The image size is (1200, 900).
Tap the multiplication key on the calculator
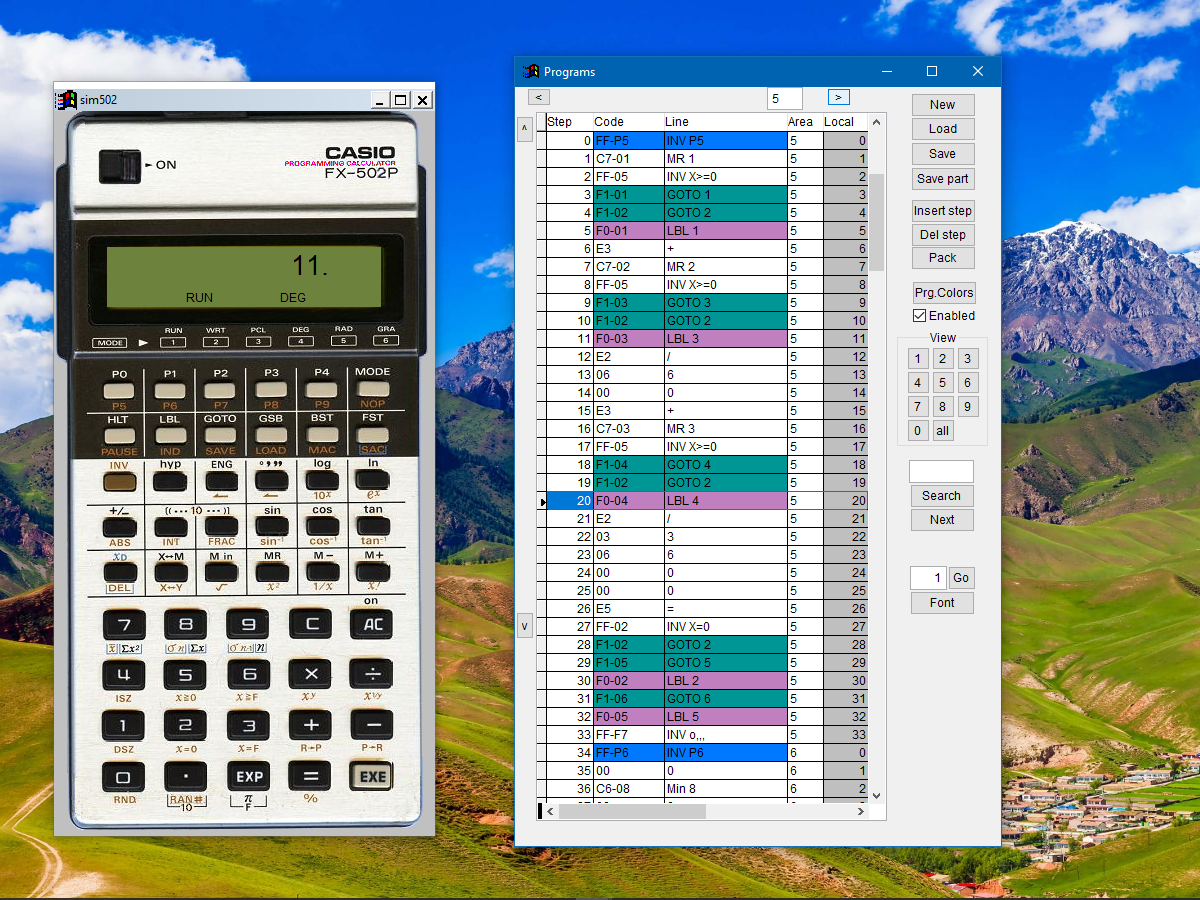tap(310, 674)
